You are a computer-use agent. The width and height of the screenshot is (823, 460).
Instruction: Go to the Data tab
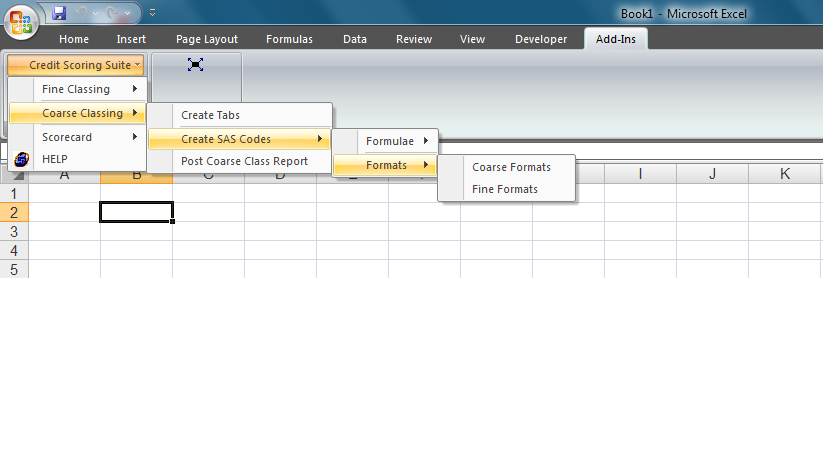355,39
